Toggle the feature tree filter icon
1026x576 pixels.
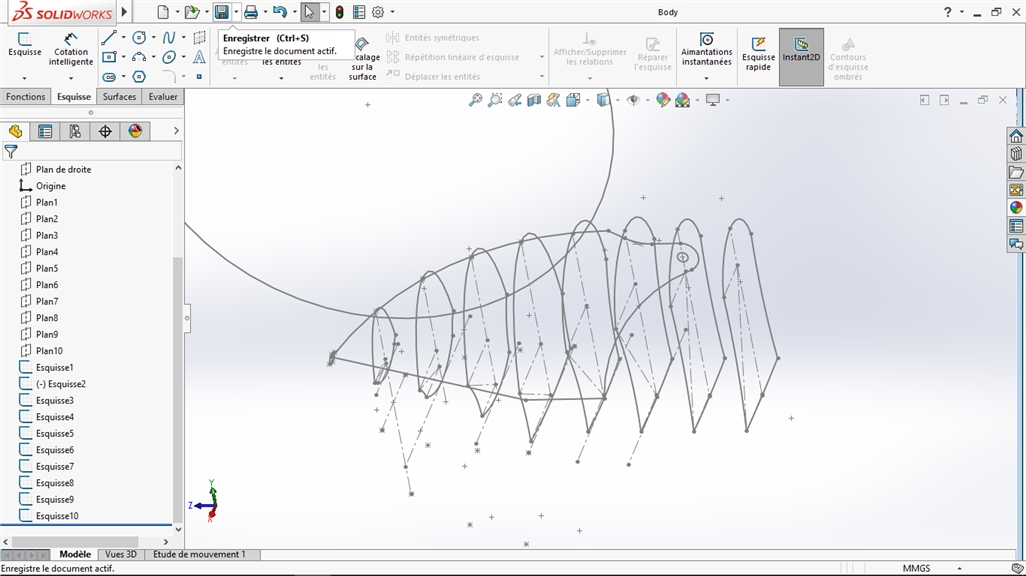[x=11, y=152]
